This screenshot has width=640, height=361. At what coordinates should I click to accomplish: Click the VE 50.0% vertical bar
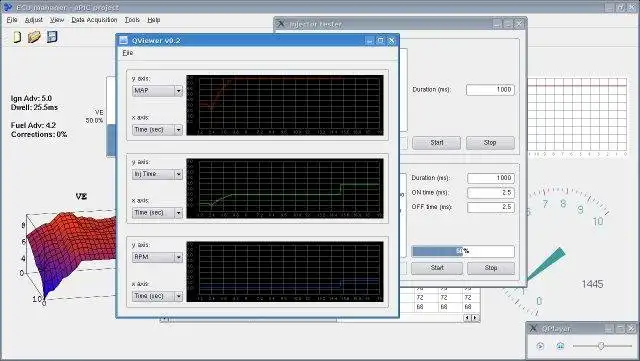click(x=111, y=116)
